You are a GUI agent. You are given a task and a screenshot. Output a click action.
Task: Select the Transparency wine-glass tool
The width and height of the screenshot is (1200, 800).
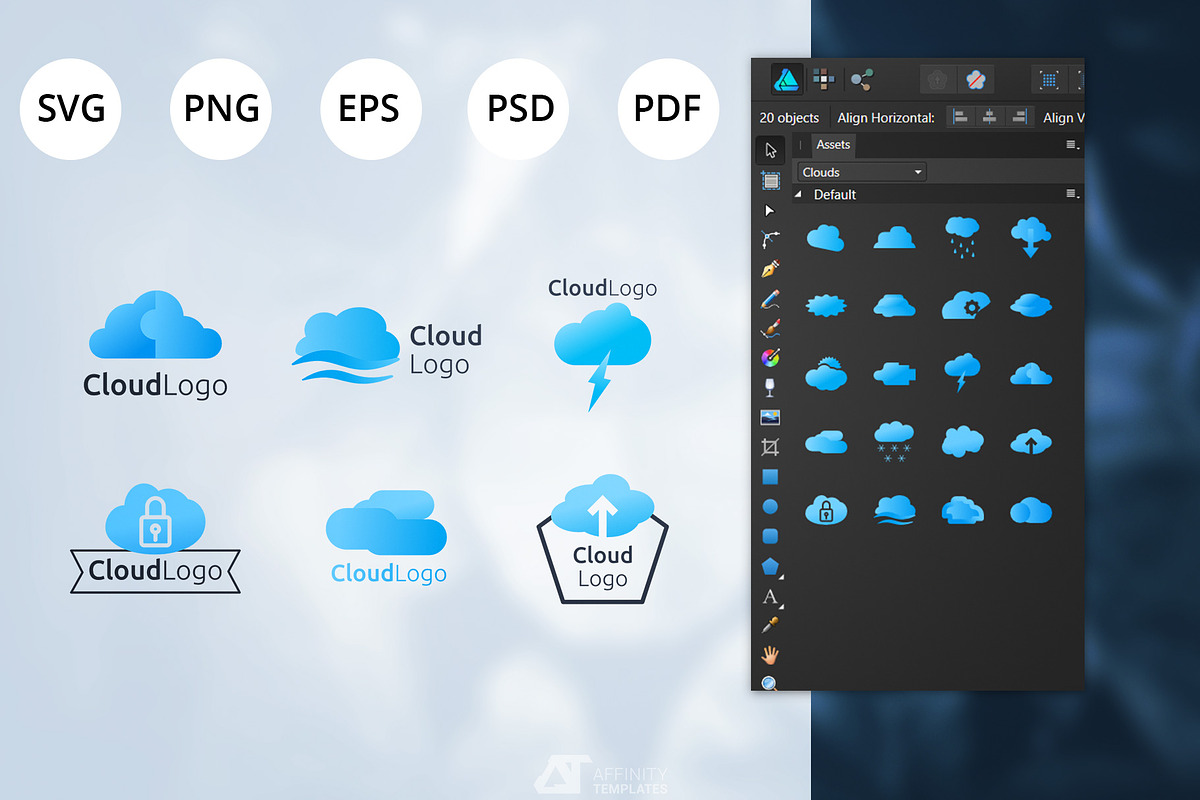click(x=770, y=387)
